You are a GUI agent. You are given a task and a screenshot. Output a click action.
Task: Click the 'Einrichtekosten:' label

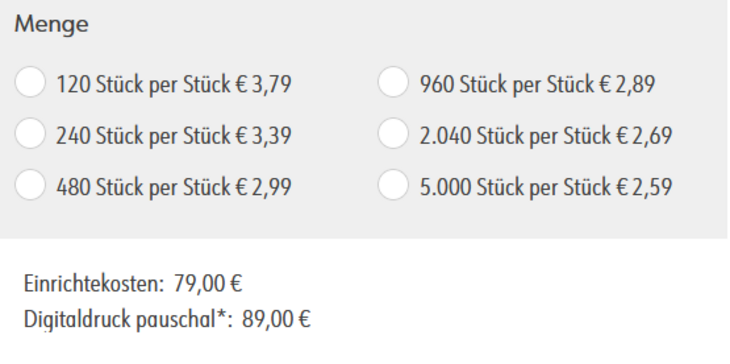coord(94,283)
